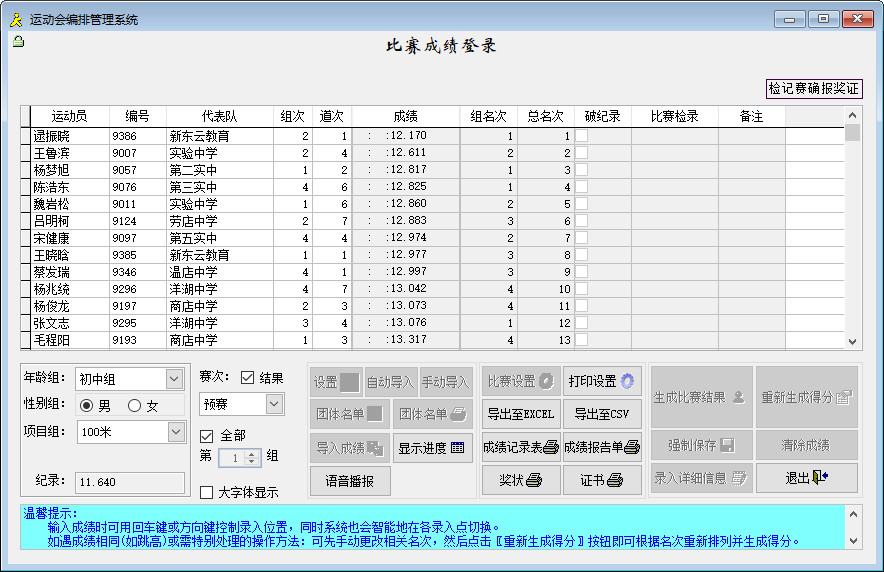Select the 女 gender radio button
The image size is (884, 572).
click(x=134, y=405)
